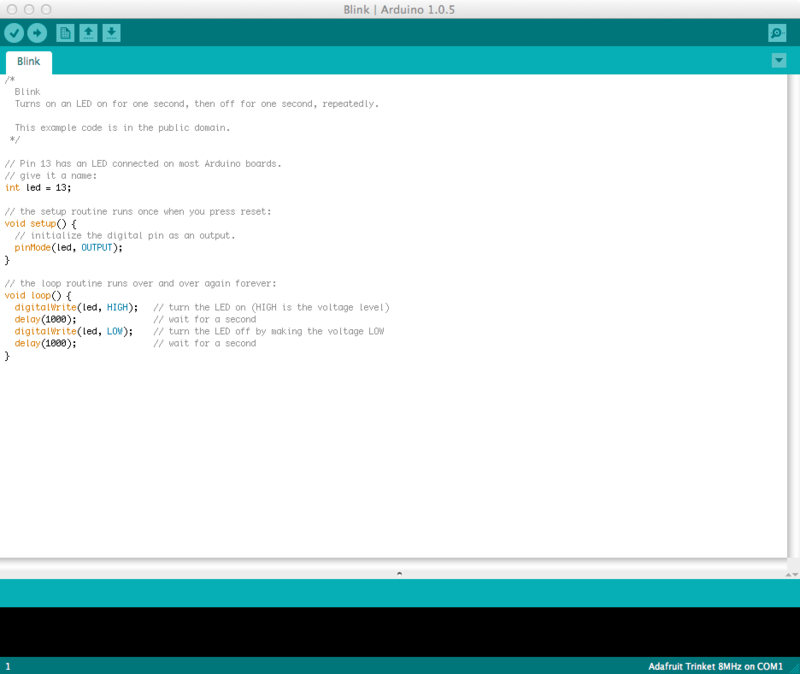The image size is (800, 674).
Task: Click the 'Adafruit Trinket 8MHz on COM1' status text
Action: 715,666
